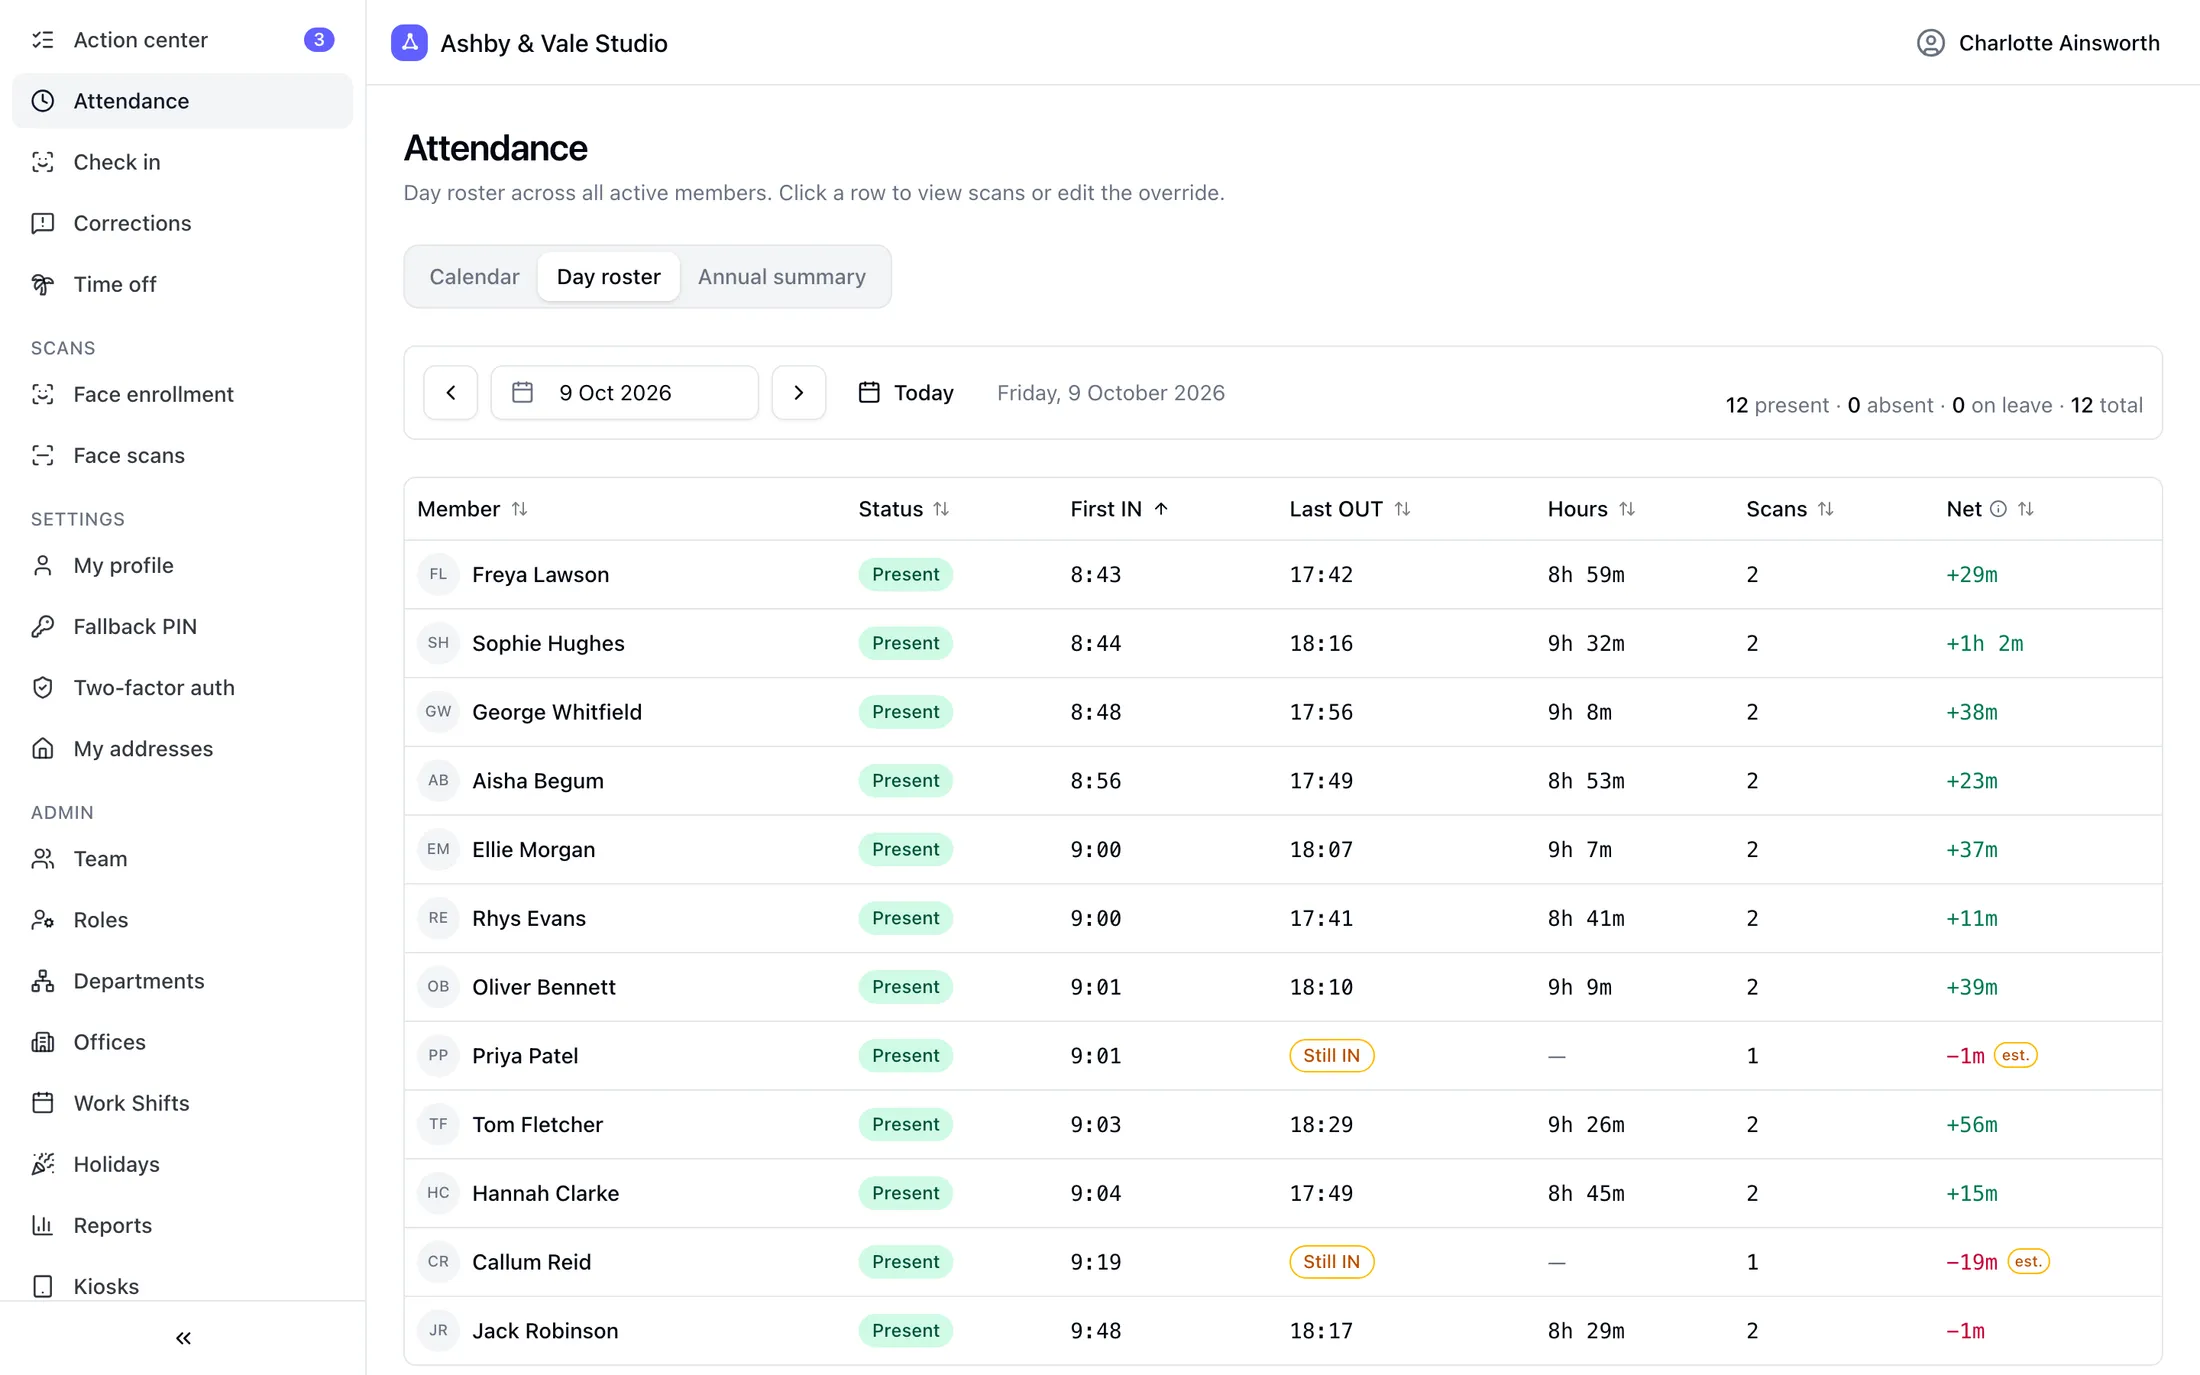Click the Check in face-scan icon

tap(43, 162)
